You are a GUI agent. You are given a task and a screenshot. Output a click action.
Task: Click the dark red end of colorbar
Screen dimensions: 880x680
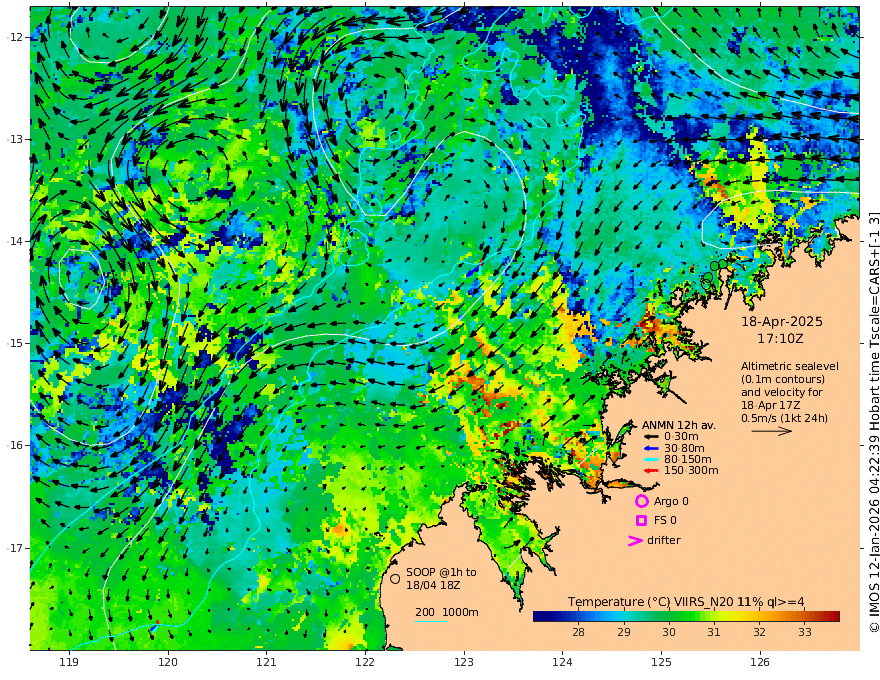pyautogui.click(x=834, y=616)
